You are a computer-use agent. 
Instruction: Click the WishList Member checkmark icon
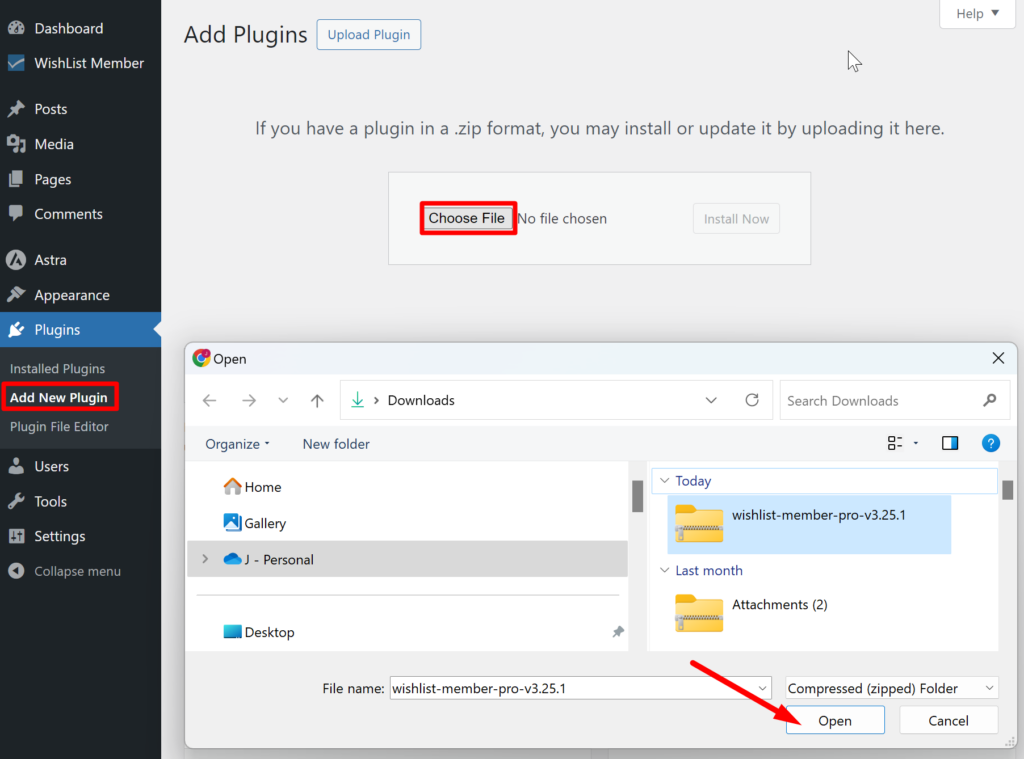pyautogui.click(x=16, y=63)
